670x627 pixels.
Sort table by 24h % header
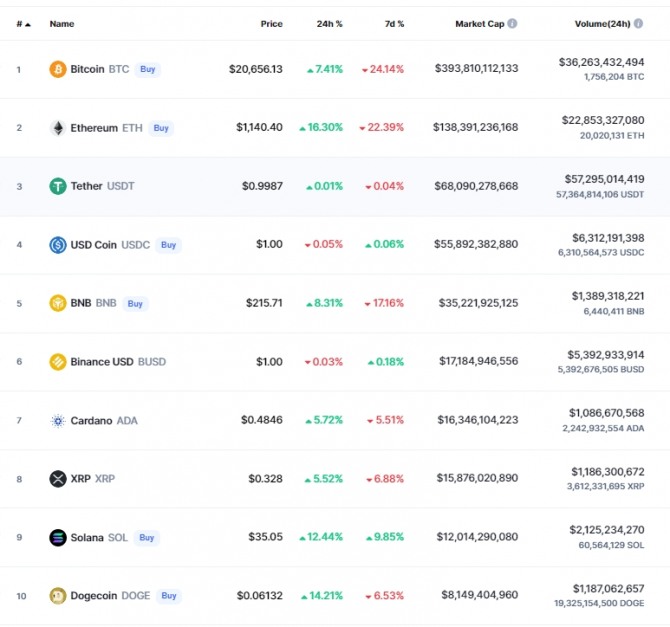tap(329, 24)
